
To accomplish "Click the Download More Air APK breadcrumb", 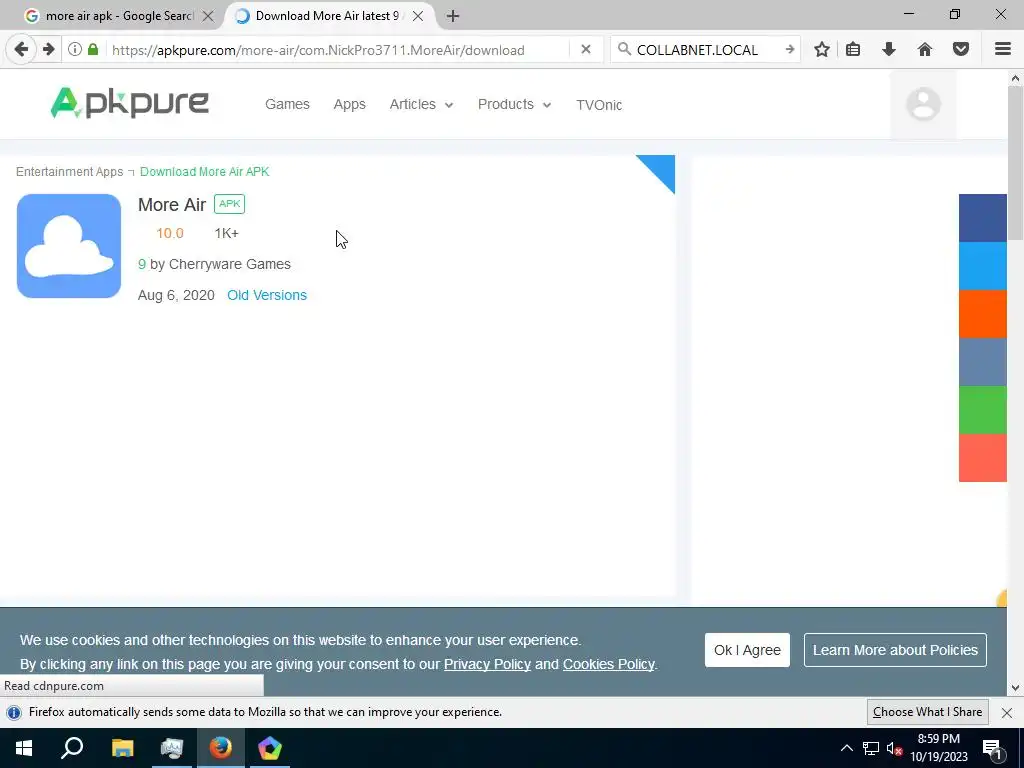I will pos(204,172).
